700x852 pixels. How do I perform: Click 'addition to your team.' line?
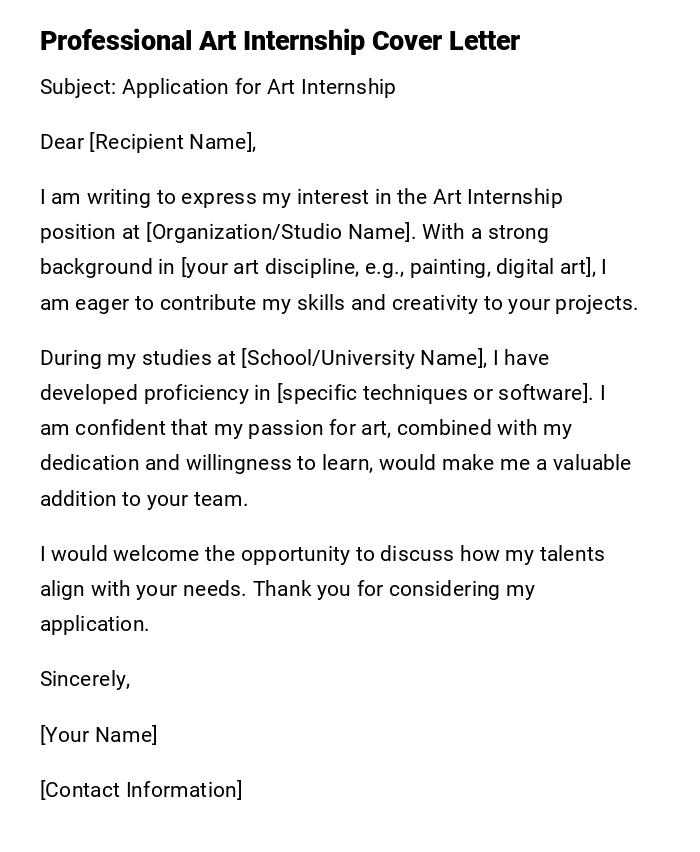click(x=144, y=500)
